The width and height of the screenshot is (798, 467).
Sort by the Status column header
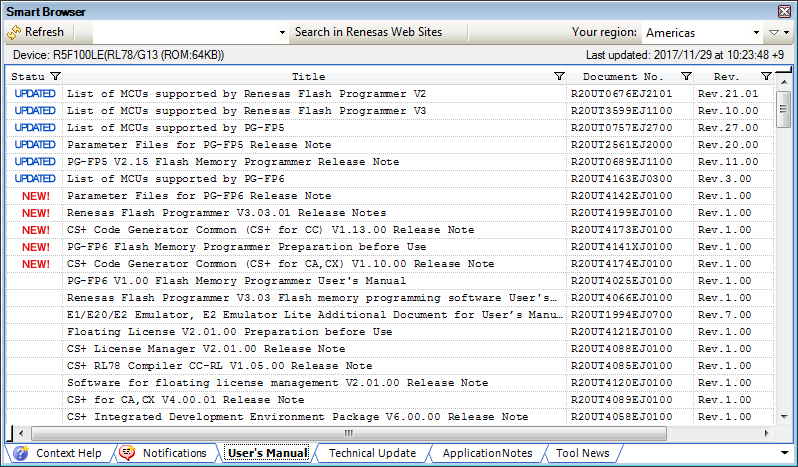28,77
